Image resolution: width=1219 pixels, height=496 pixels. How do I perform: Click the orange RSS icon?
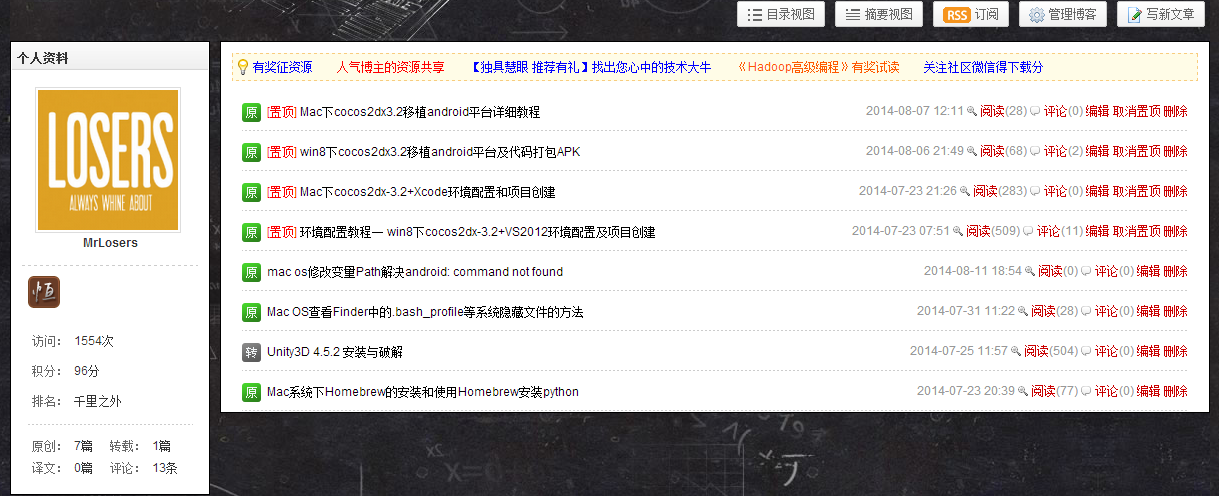coord(957,15)
